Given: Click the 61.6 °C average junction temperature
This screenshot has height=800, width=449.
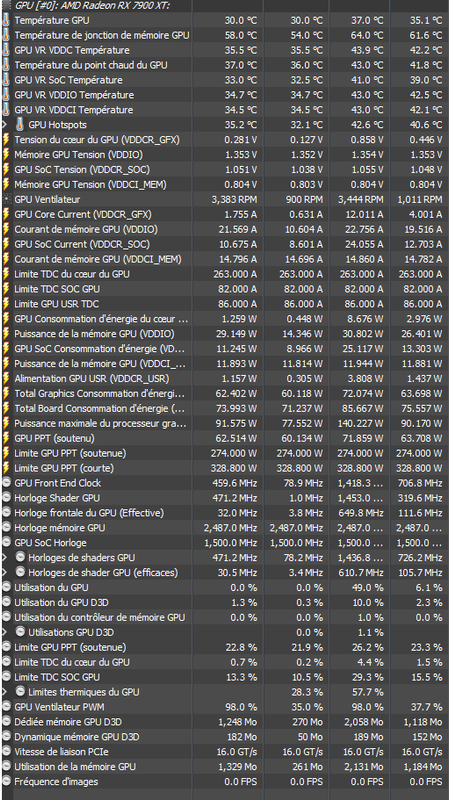Looking at the screenshot, I should tap(426, 35).
